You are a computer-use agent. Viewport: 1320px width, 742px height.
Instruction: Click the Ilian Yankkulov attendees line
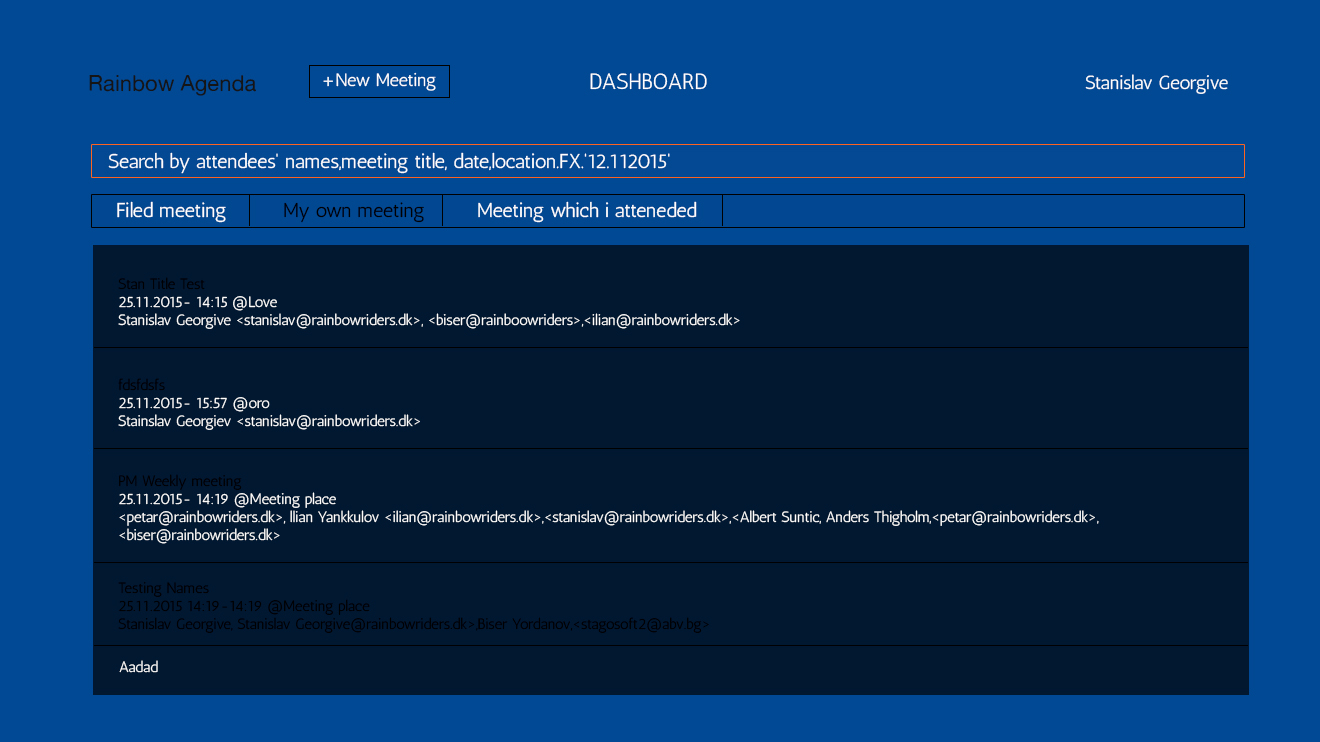pyautogui.click(x=609, y=517)
